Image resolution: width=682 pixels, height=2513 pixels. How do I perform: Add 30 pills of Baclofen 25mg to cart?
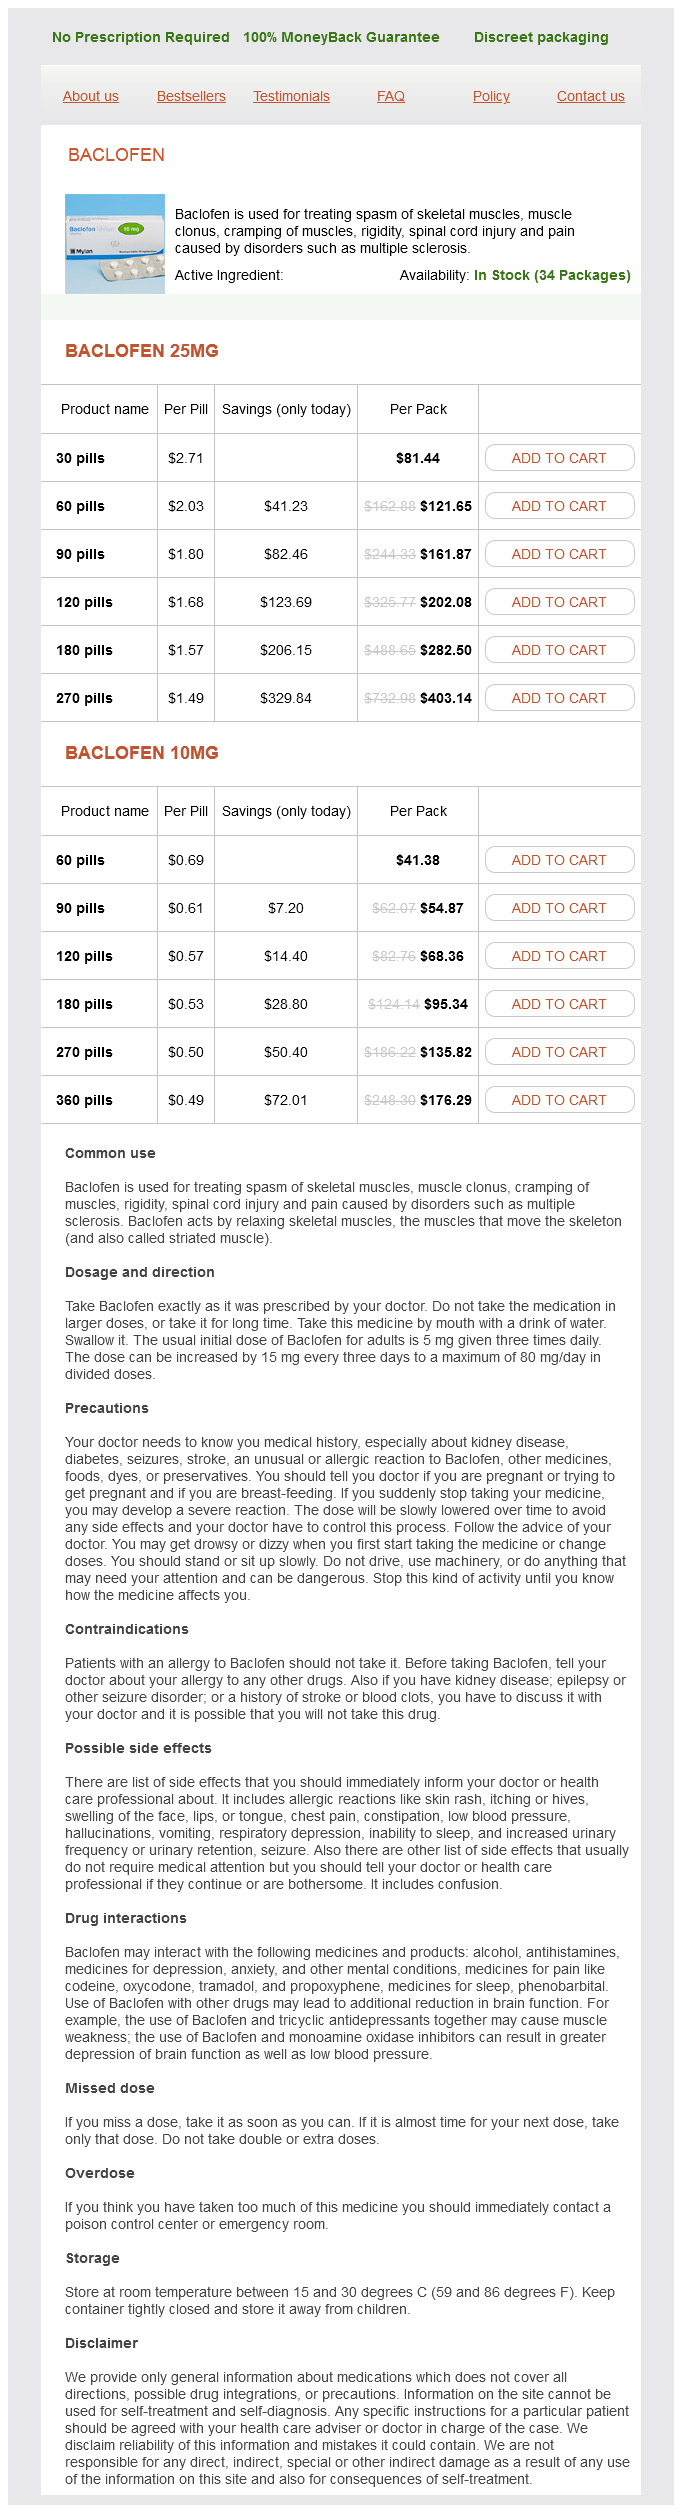click(x=559, y=458)
